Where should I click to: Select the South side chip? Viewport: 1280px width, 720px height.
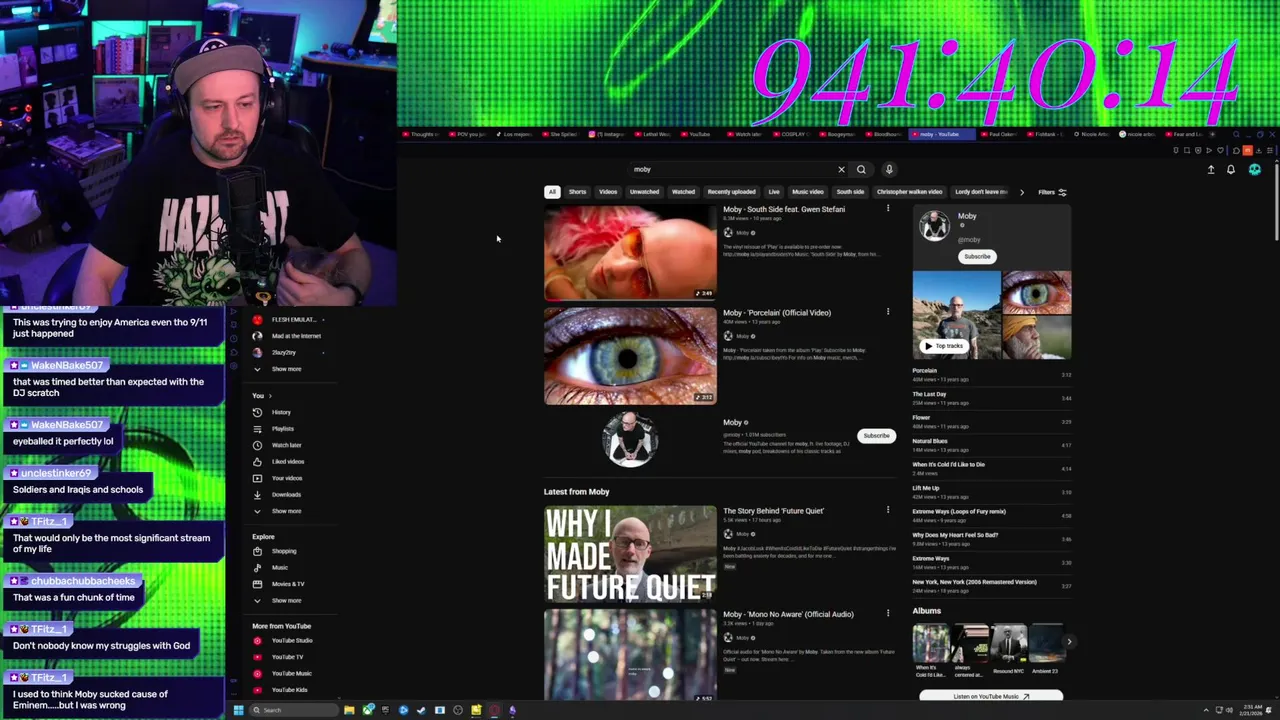click(x=850, y=192)
